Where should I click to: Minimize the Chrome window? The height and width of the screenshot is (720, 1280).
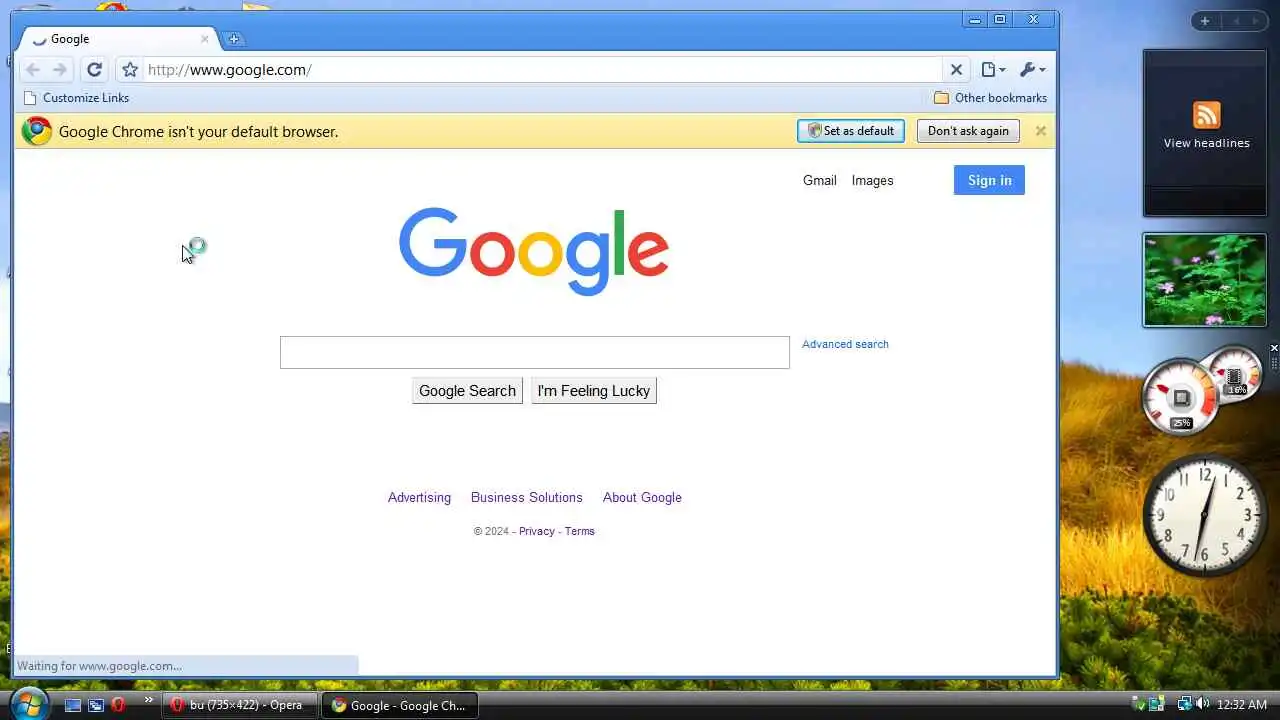(x=975, y=19)
